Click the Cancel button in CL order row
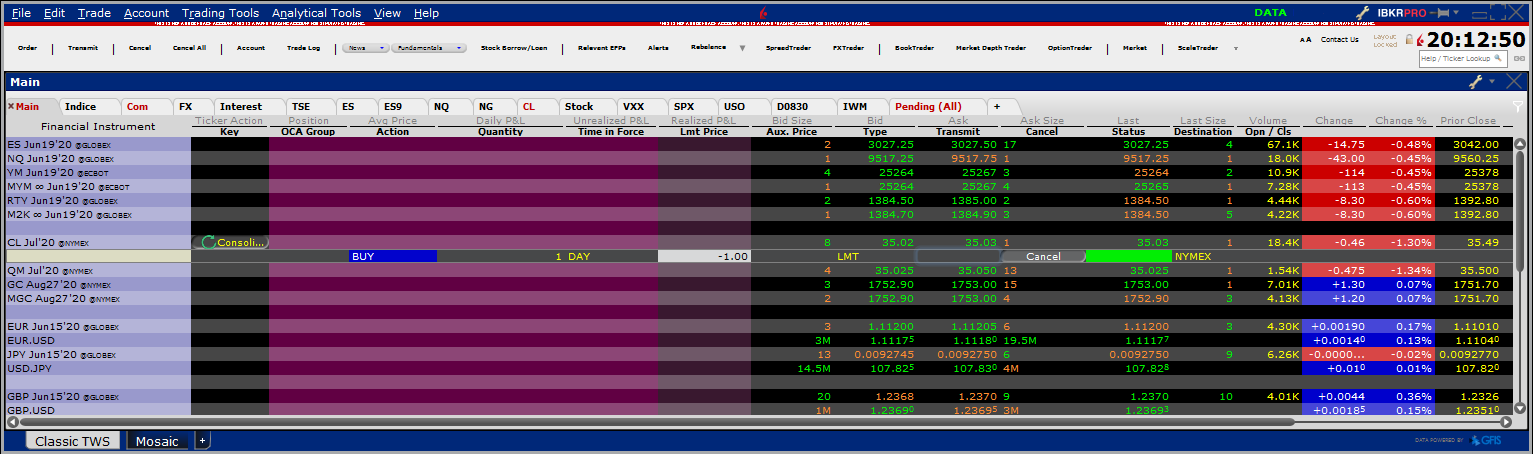1534x454 pixels. click(1043, 256)
